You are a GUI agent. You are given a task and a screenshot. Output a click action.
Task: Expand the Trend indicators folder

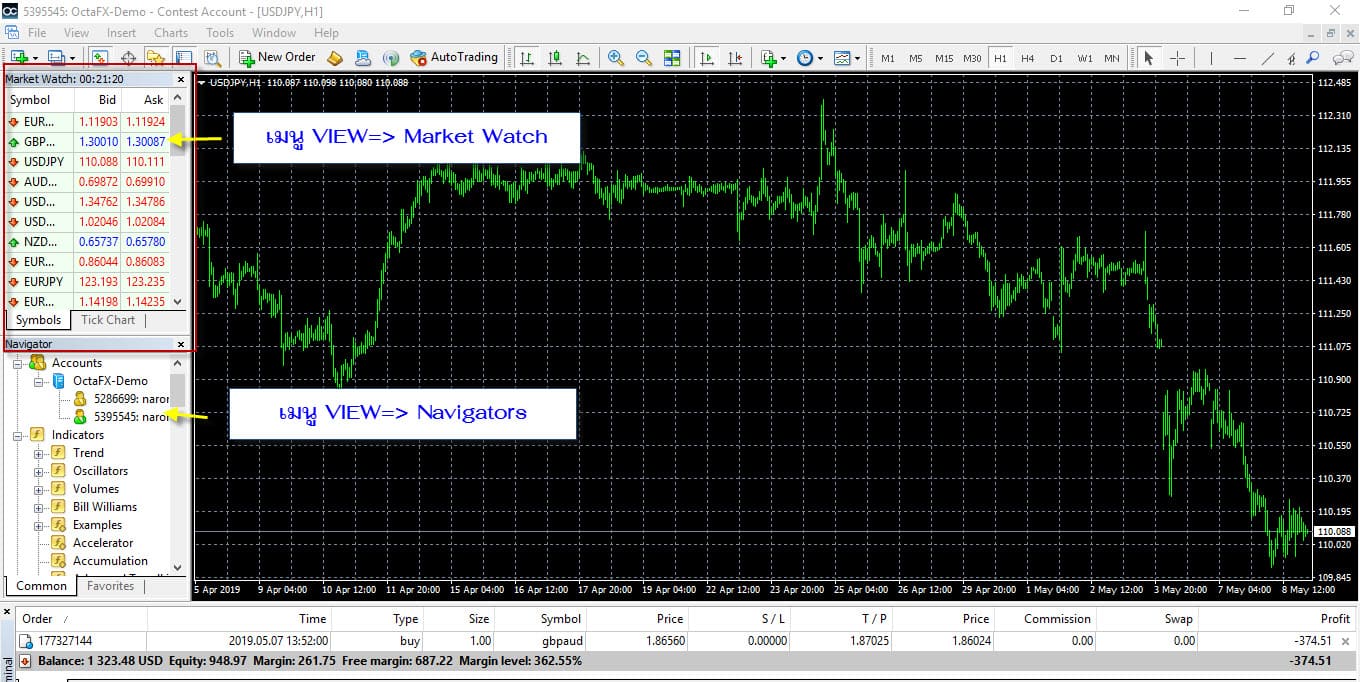[40, 453]
